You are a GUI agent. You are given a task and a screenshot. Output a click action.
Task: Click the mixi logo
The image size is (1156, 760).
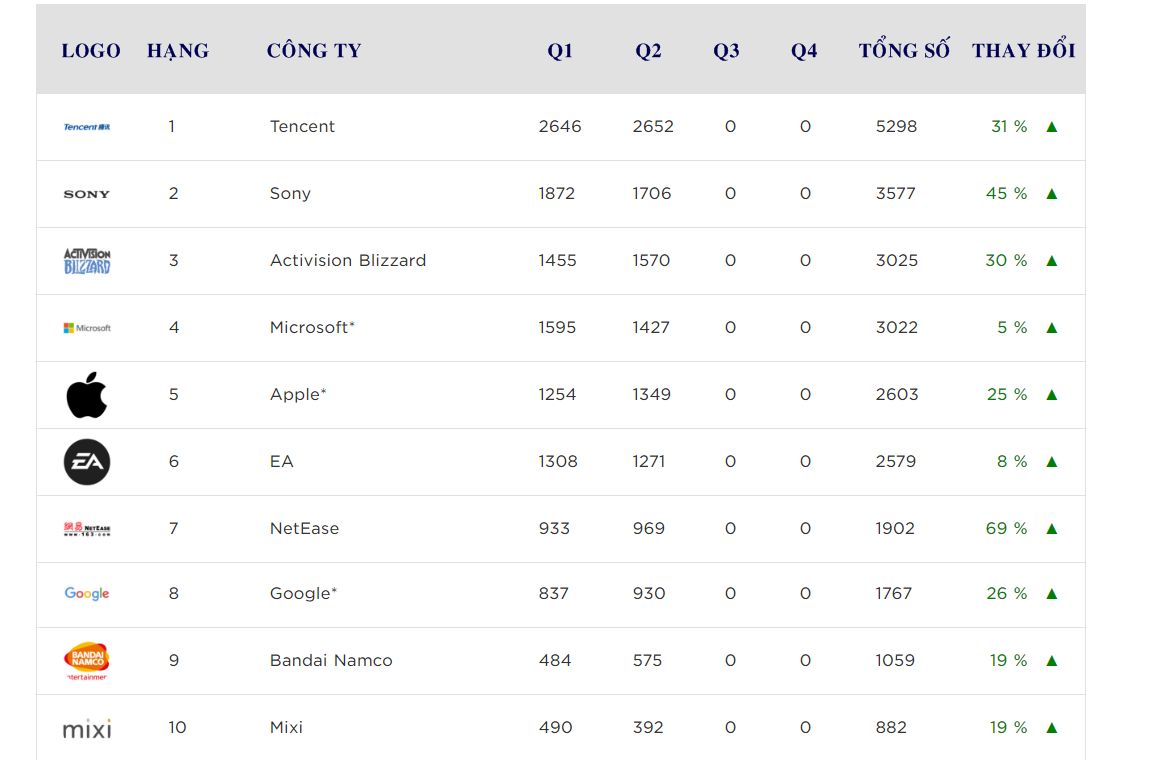(x=87, y=729)
